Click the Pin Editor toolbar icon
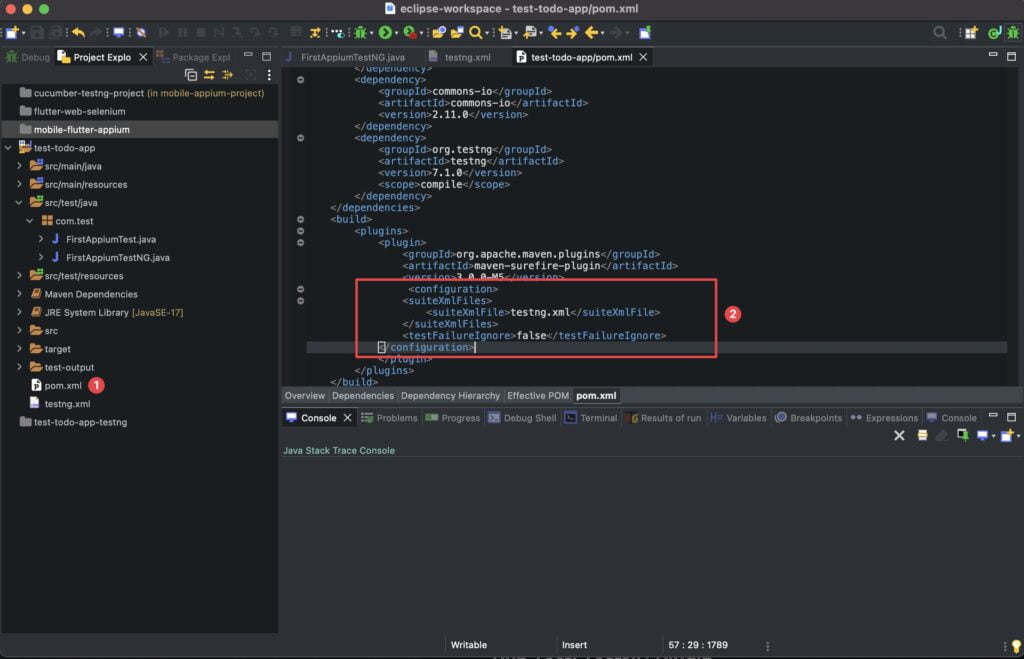This screenshot has height=659, width=1024. tap(645, 32)
